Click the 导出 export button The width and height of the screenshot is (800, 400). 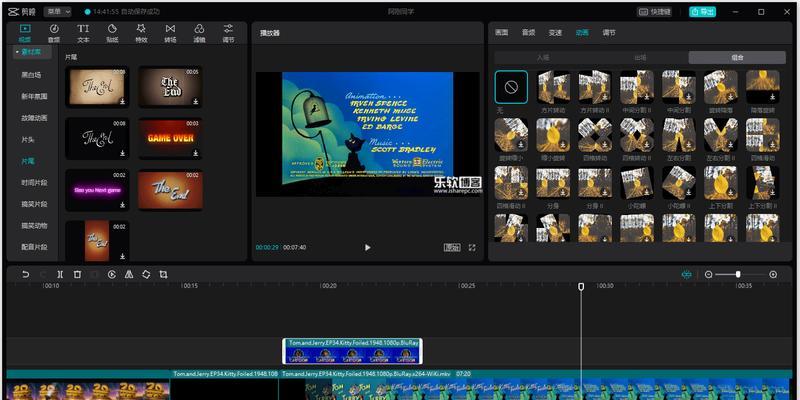pos(702,11)
